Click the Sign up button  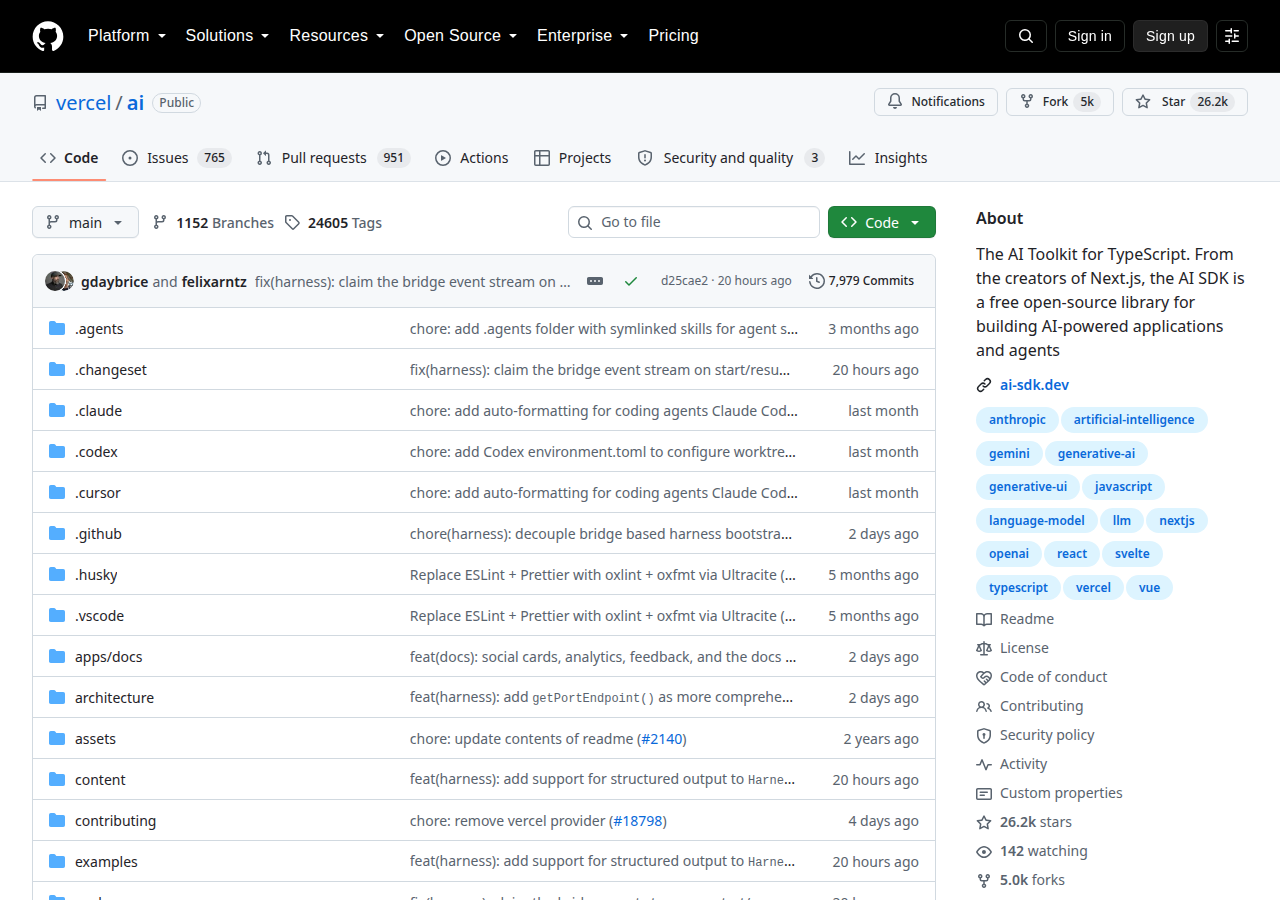pyautogui.click(x=1170, y=36)
